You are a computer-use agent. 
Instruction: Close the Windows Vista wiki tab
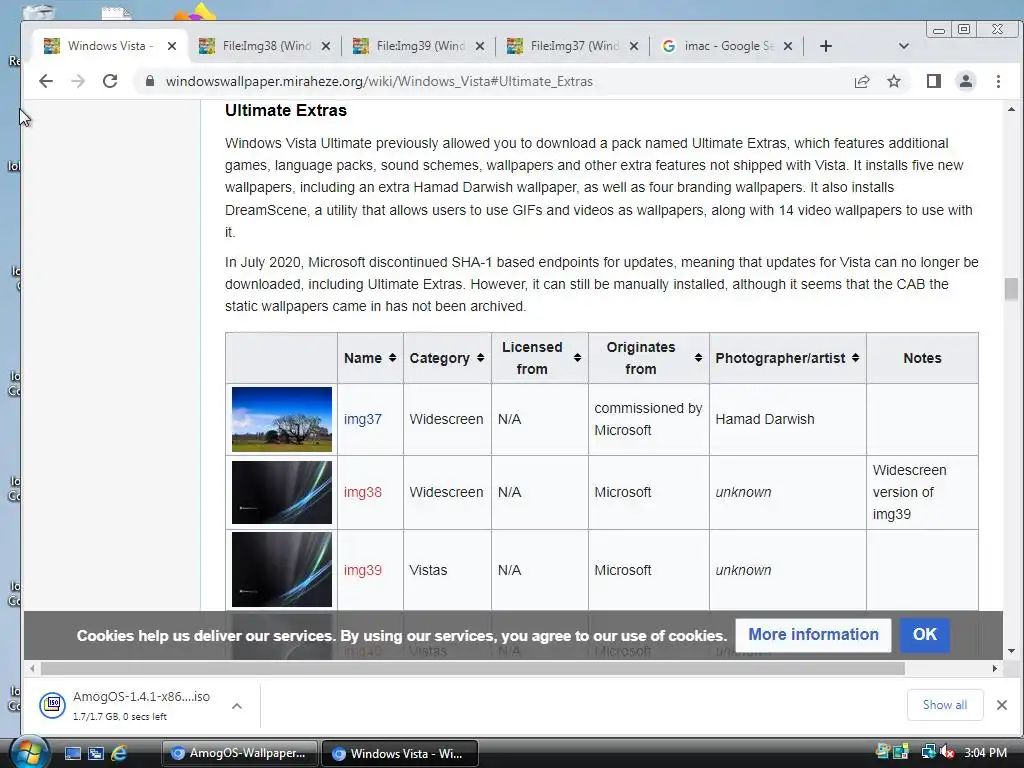tap(172, 46)
